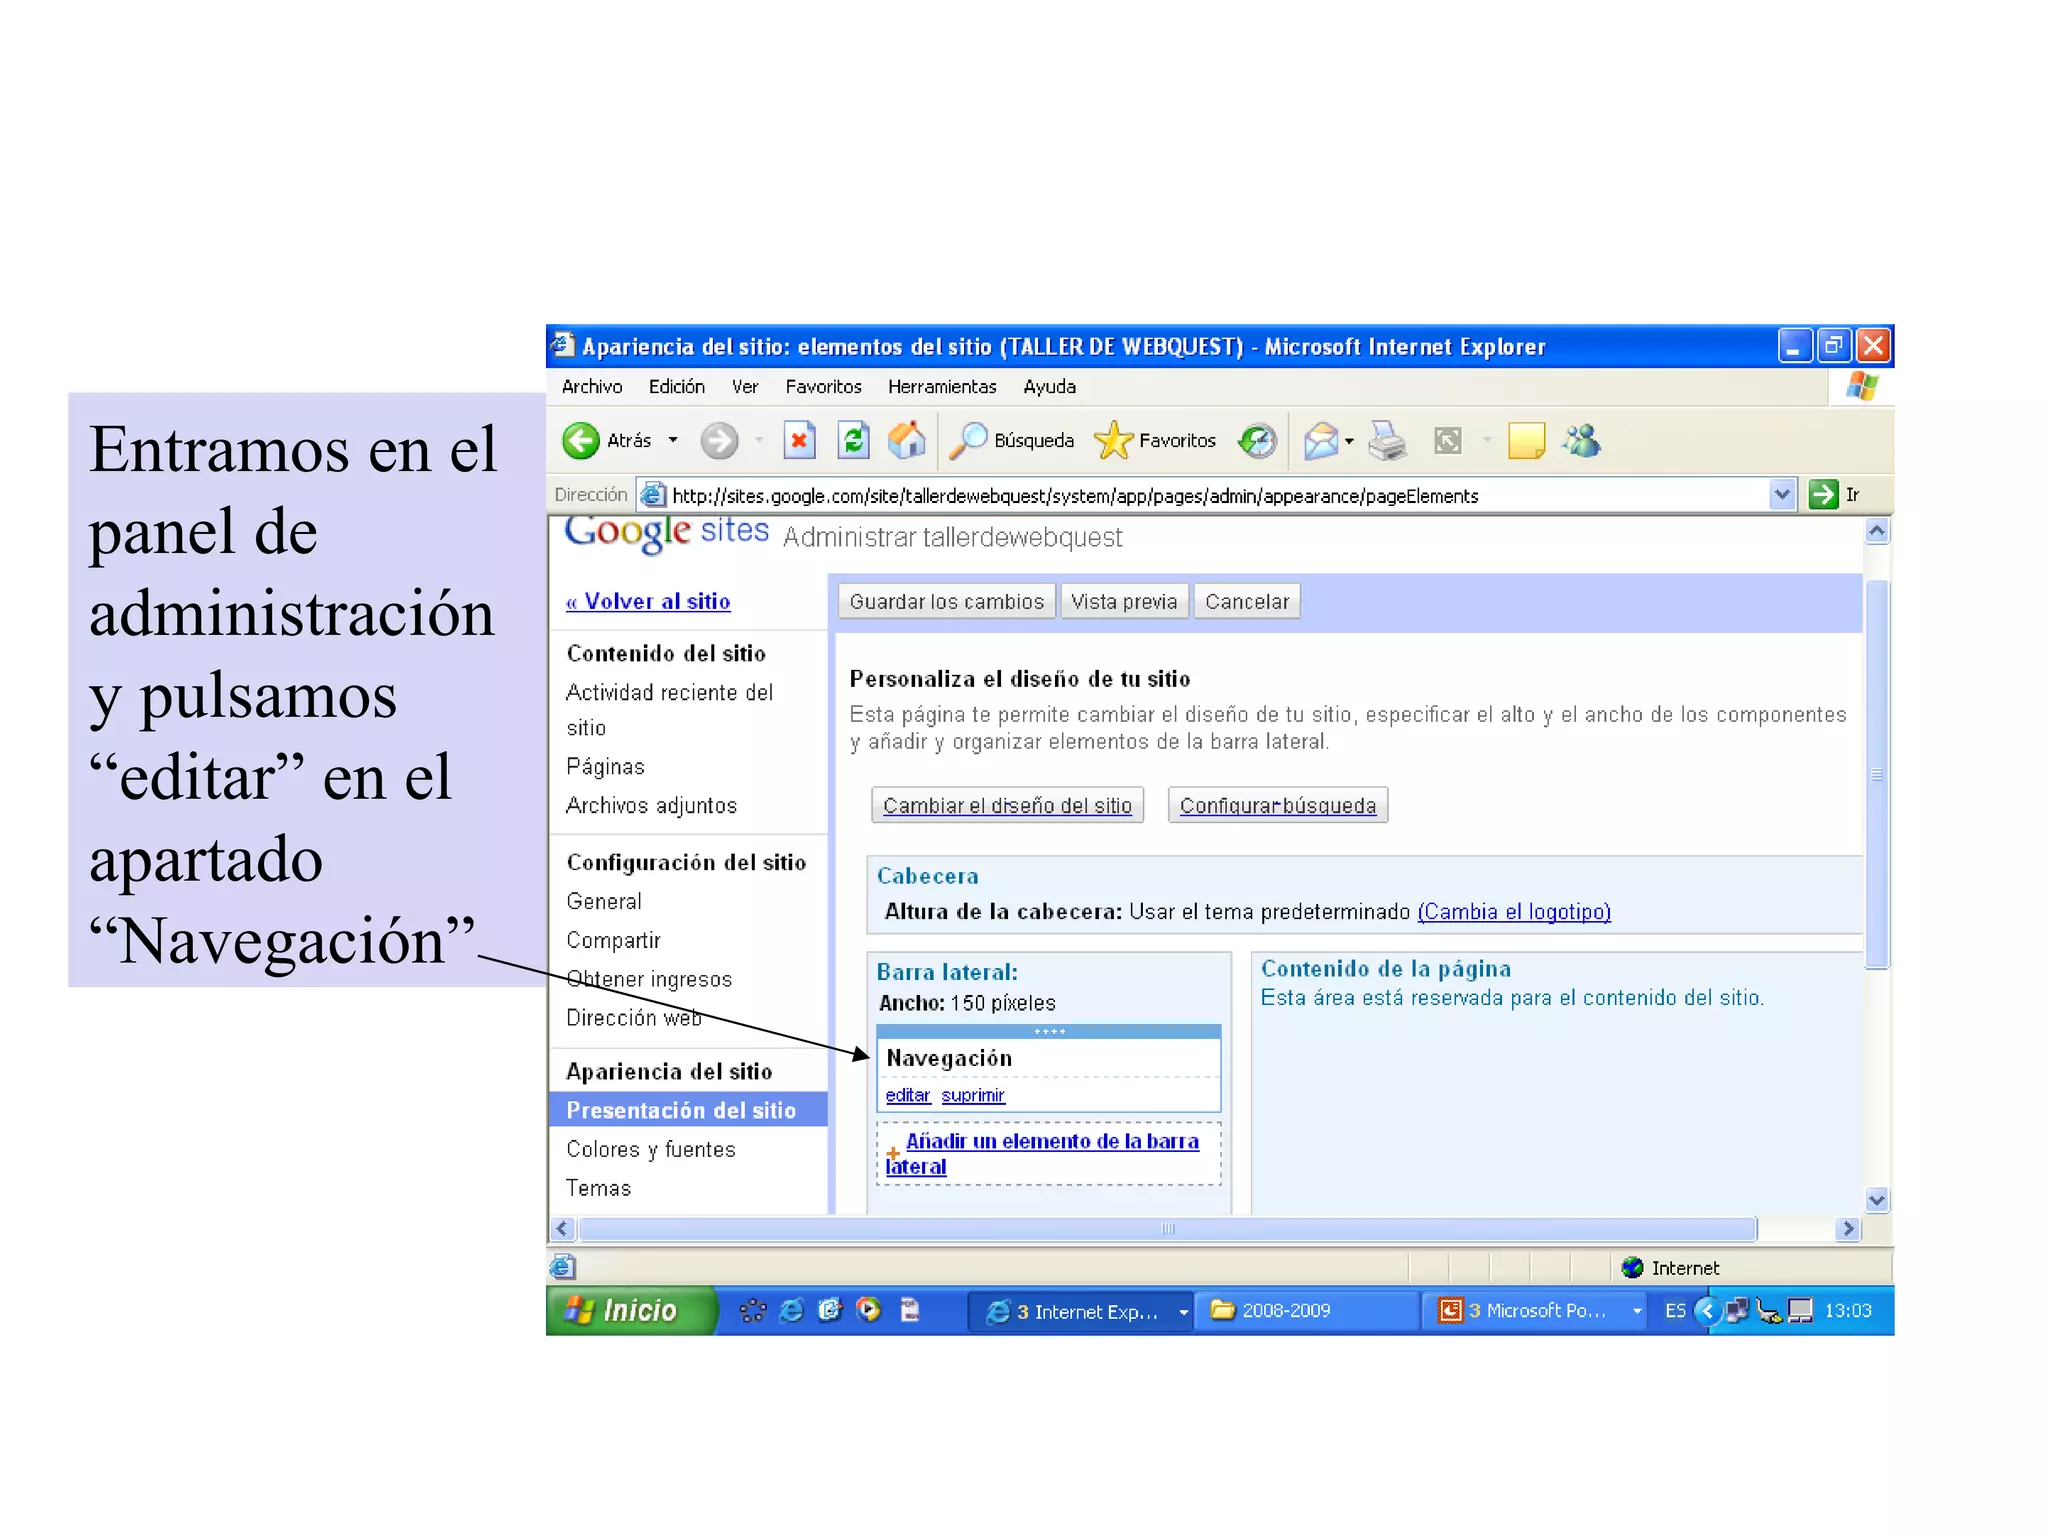Click the Atrás back arrow icon
This screenshot has width=2048, height=1536.
[581, 441]
